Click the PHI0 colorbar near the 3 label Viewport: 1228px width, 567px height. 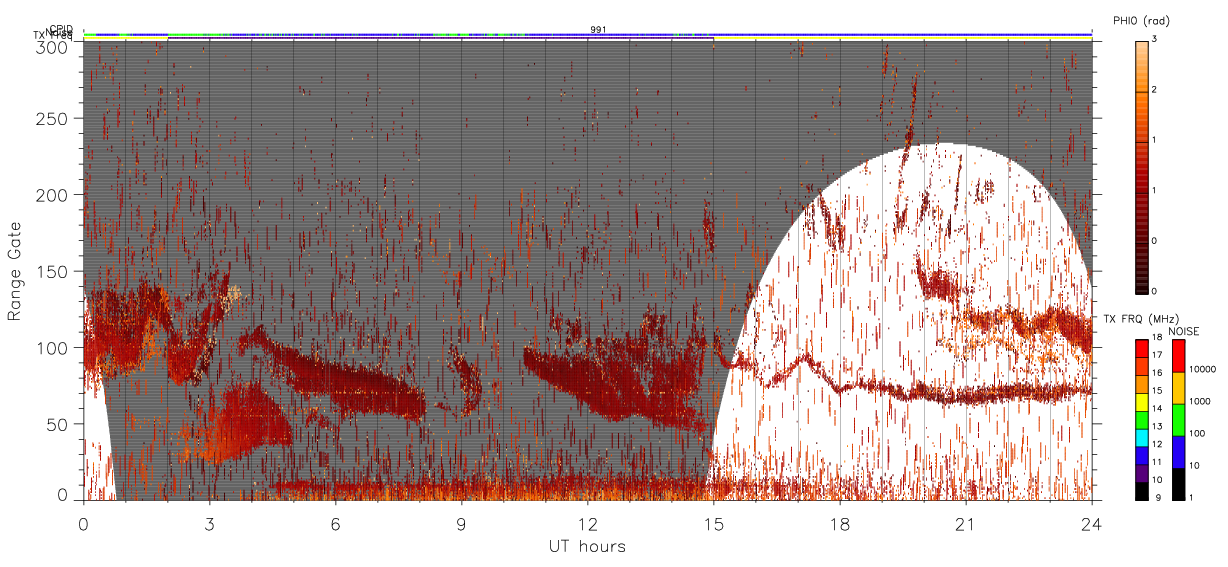tap(1141, 46)
